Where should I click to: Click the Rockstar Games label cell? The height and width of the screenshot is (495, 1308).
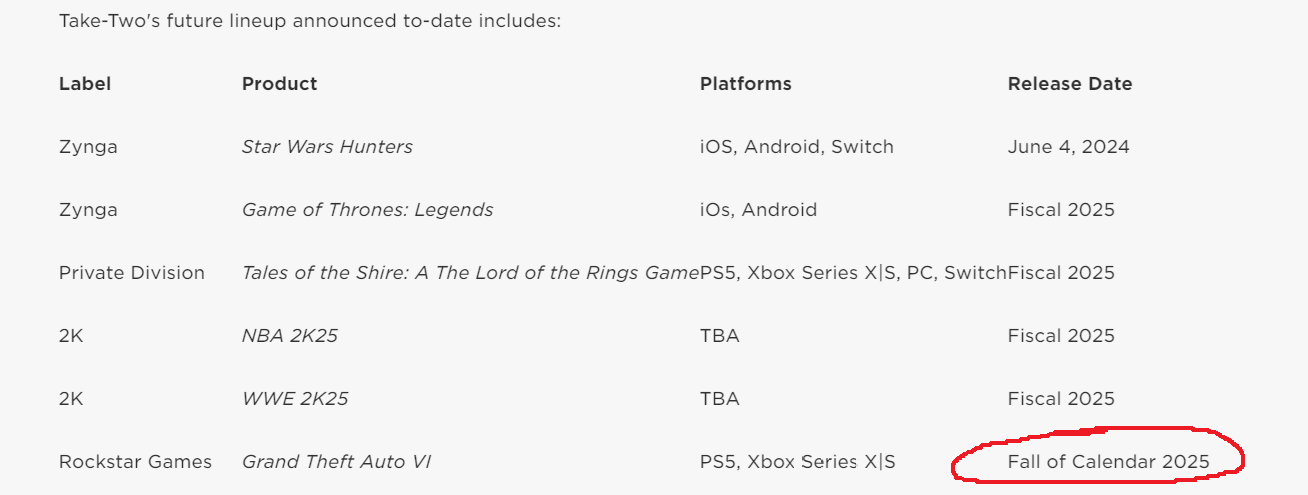[x=135, y=462]
